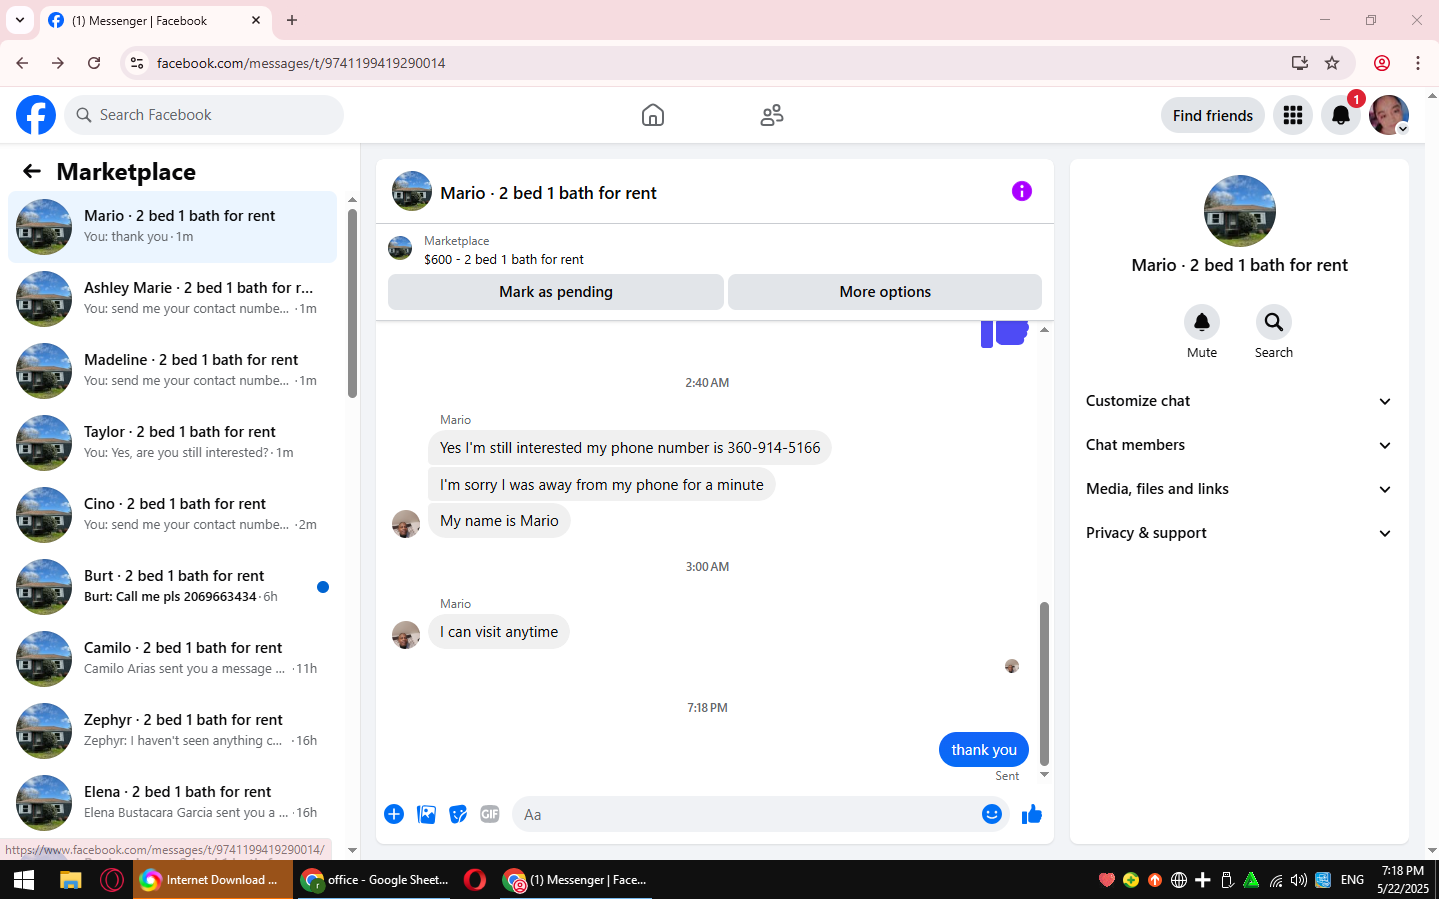
Task: Click Mario's listing thumbnail in right panel
Action: click(1240, 211)
